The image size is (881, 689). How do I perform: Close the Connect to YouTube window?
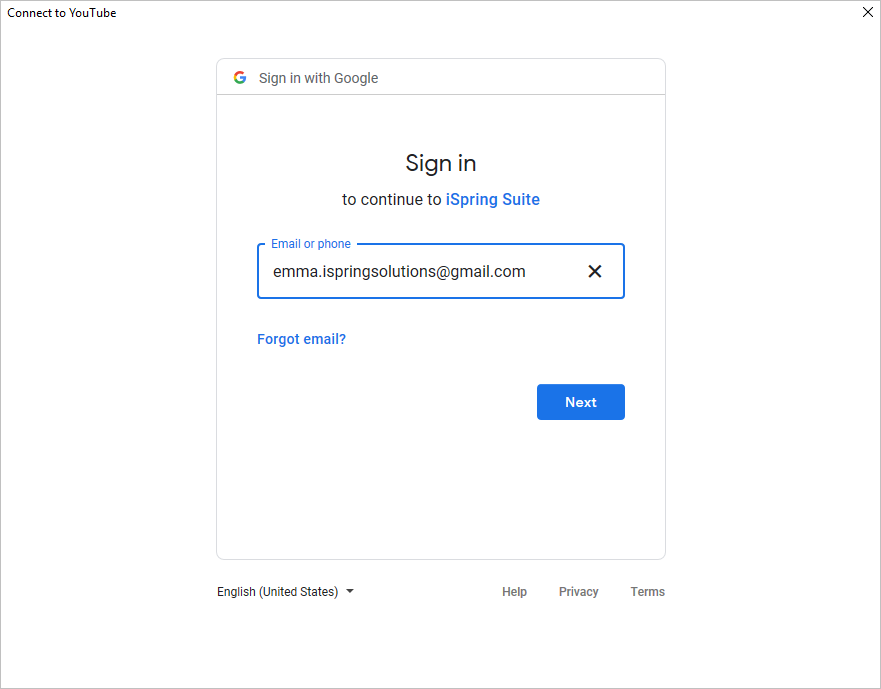pyautogui.click(x=868, y=12)
